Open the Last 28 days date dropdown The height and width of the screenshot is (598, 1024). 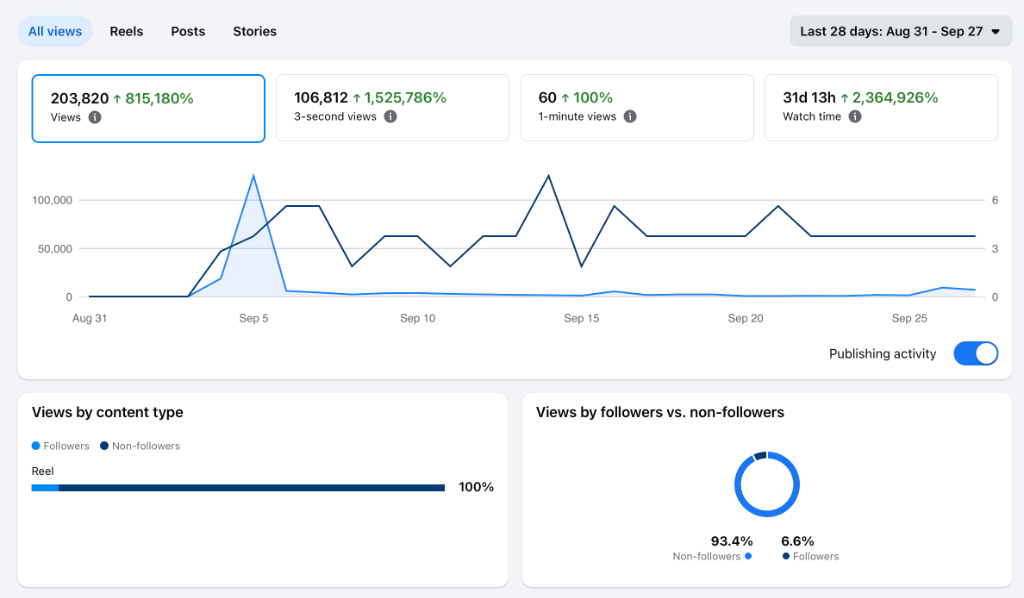click(x=901, y=31)
